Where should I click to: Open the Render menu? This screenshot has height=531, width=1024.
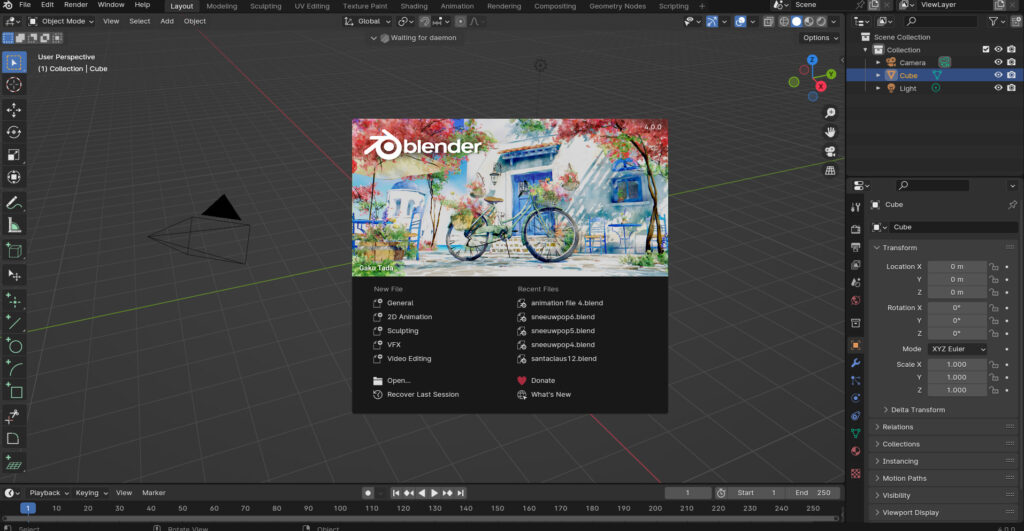click(76, 5)
